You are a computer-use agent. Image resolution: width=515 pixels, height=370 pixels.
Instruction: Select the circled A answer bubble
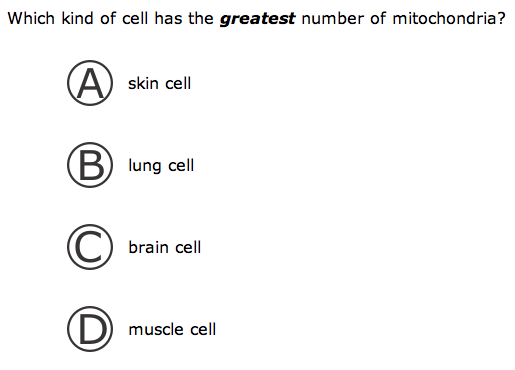(90, 83)
